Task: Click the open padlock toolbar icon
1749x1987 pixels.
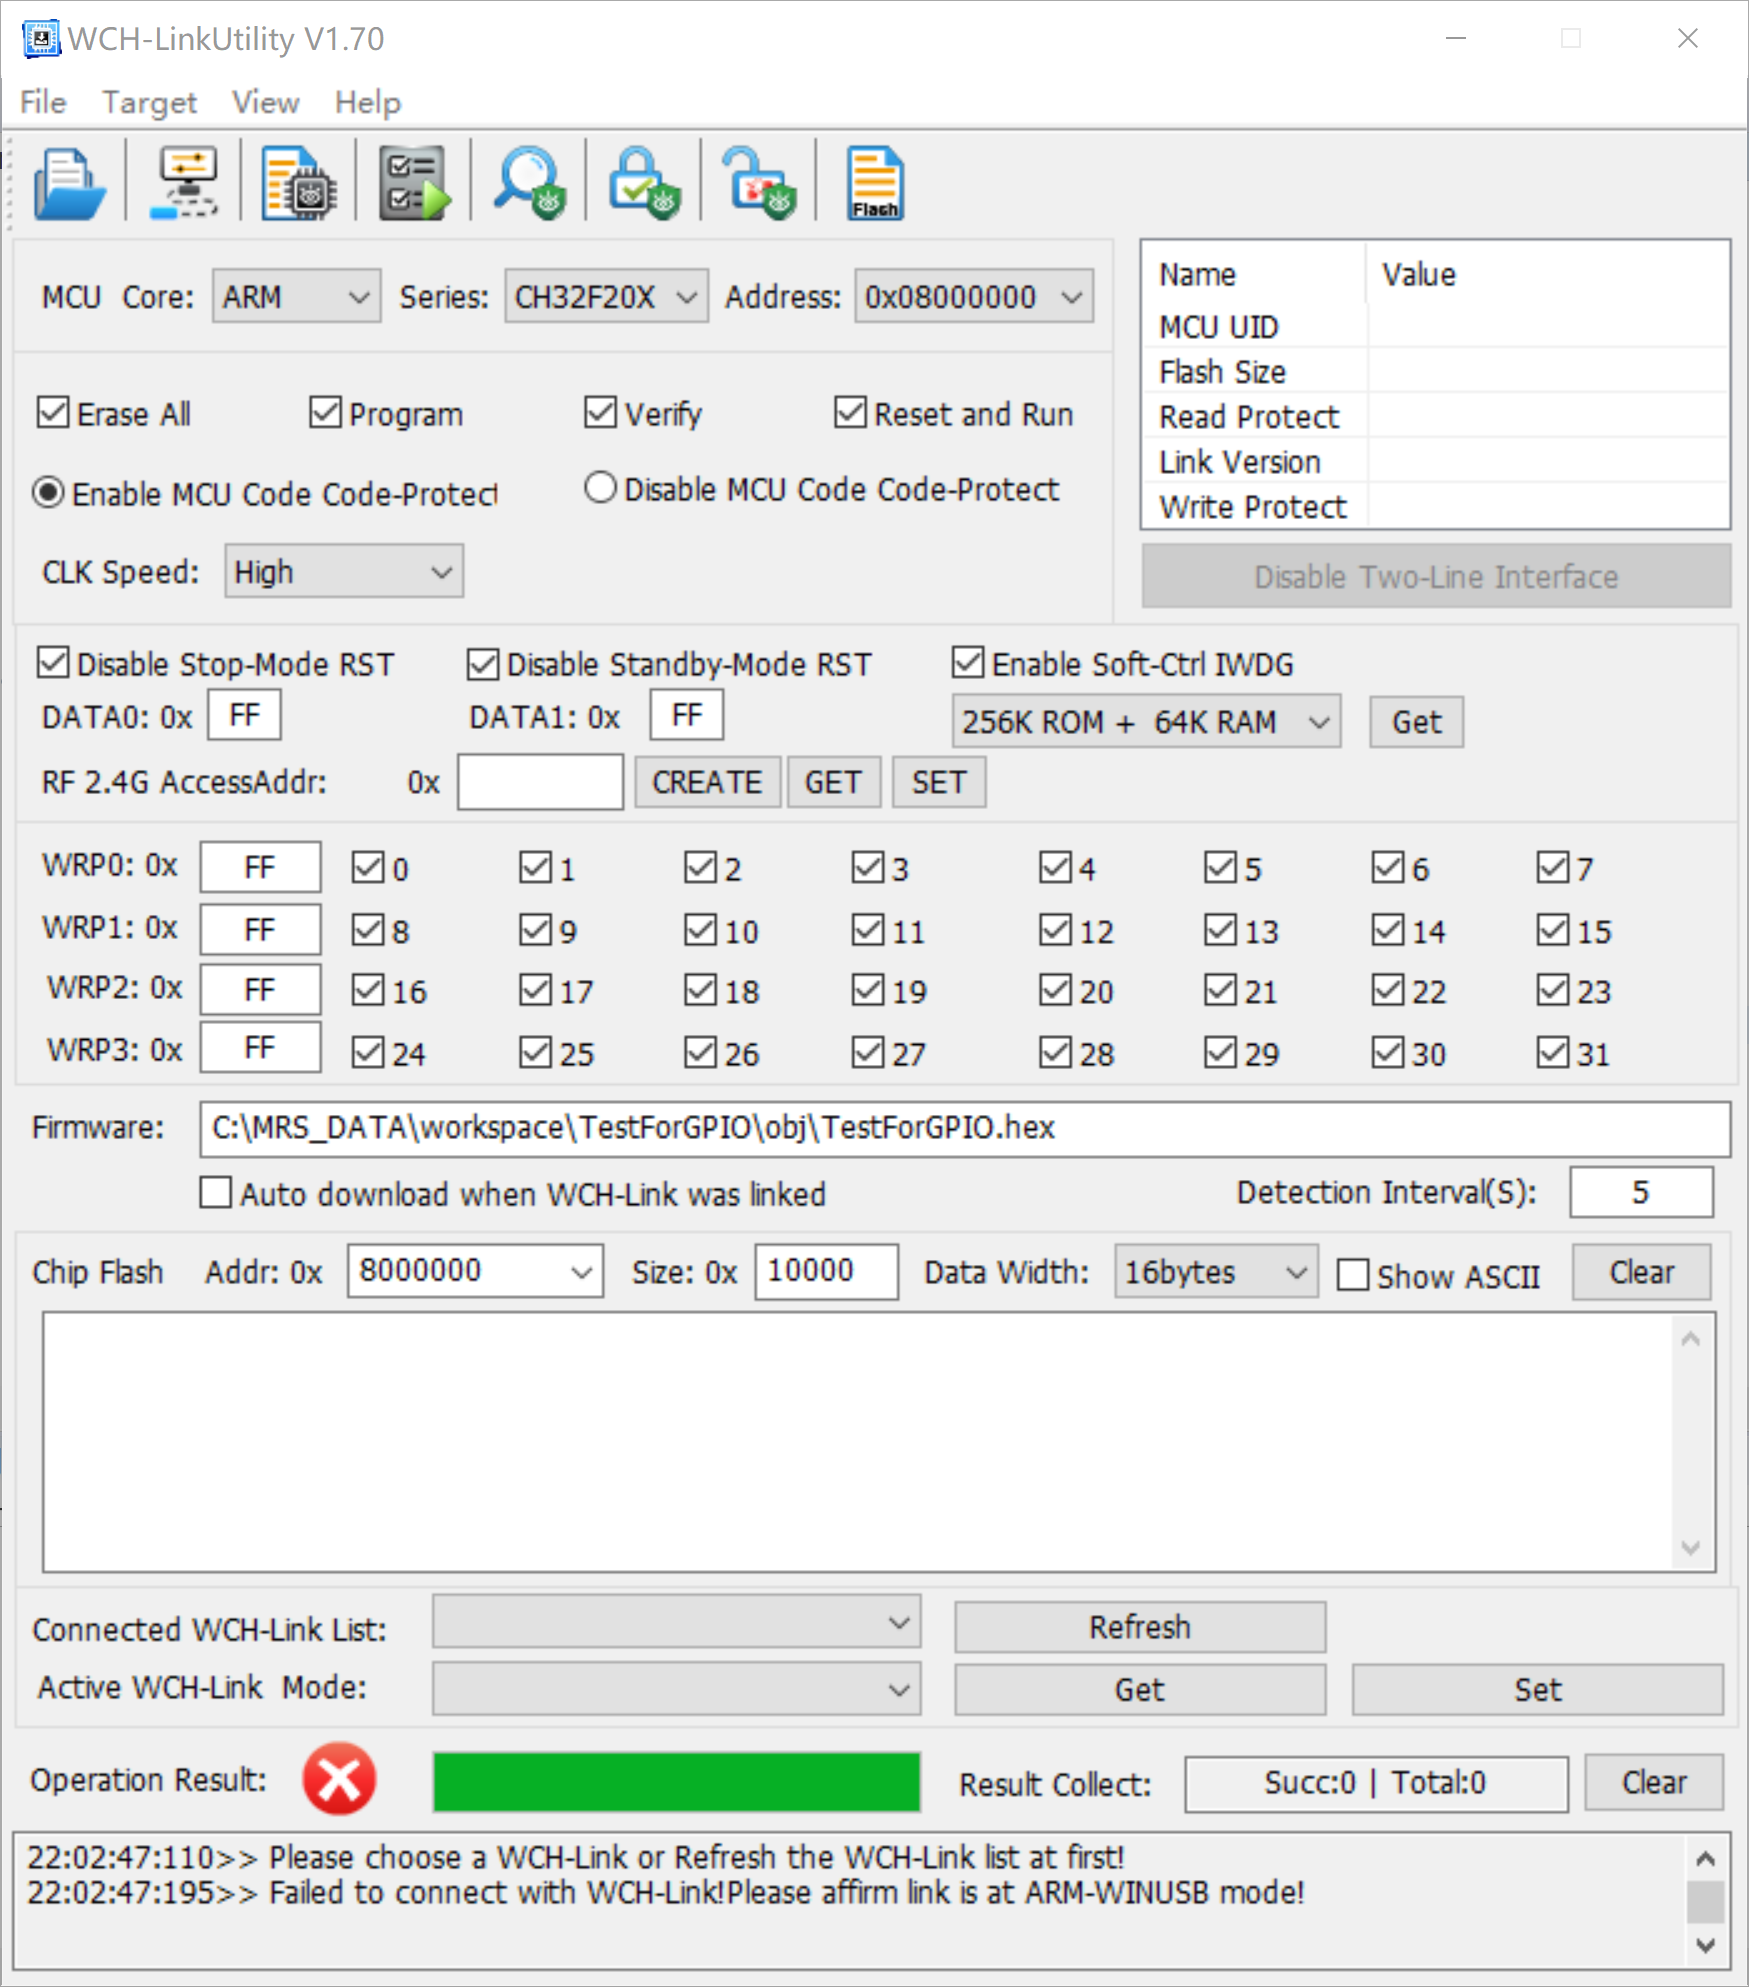Action: pyautogui.click(x=760, y=183)
